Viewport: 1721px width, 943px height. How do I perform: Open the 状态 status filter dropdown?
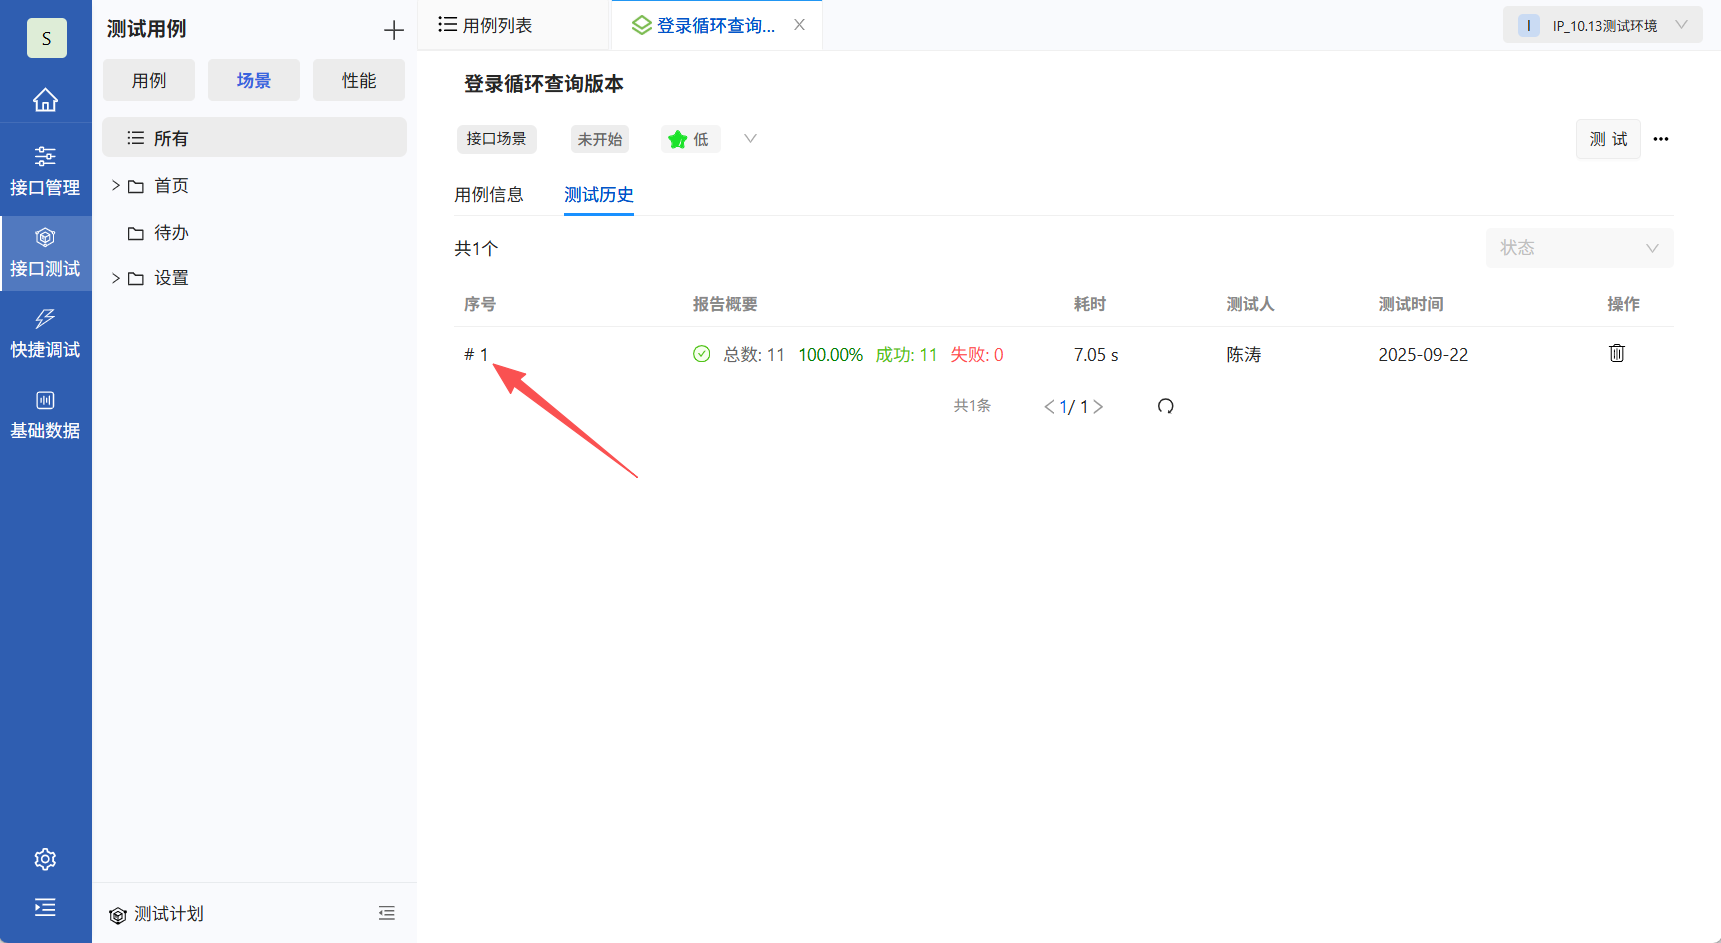1578,247
